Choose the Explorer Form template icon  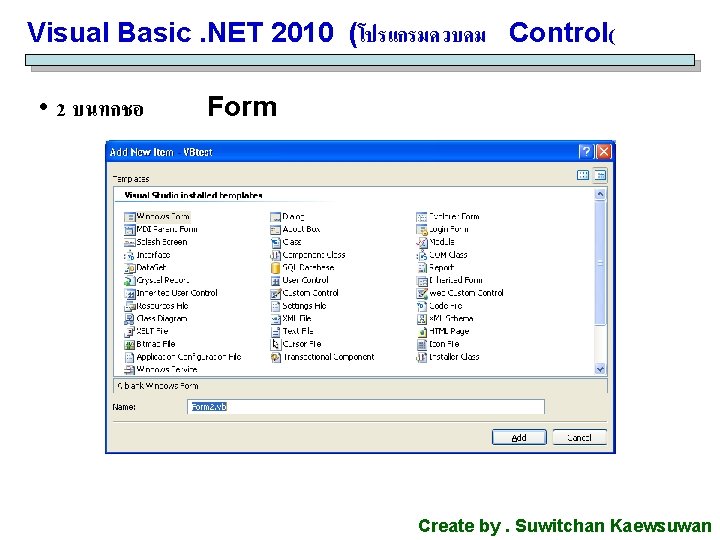(422, 217)
